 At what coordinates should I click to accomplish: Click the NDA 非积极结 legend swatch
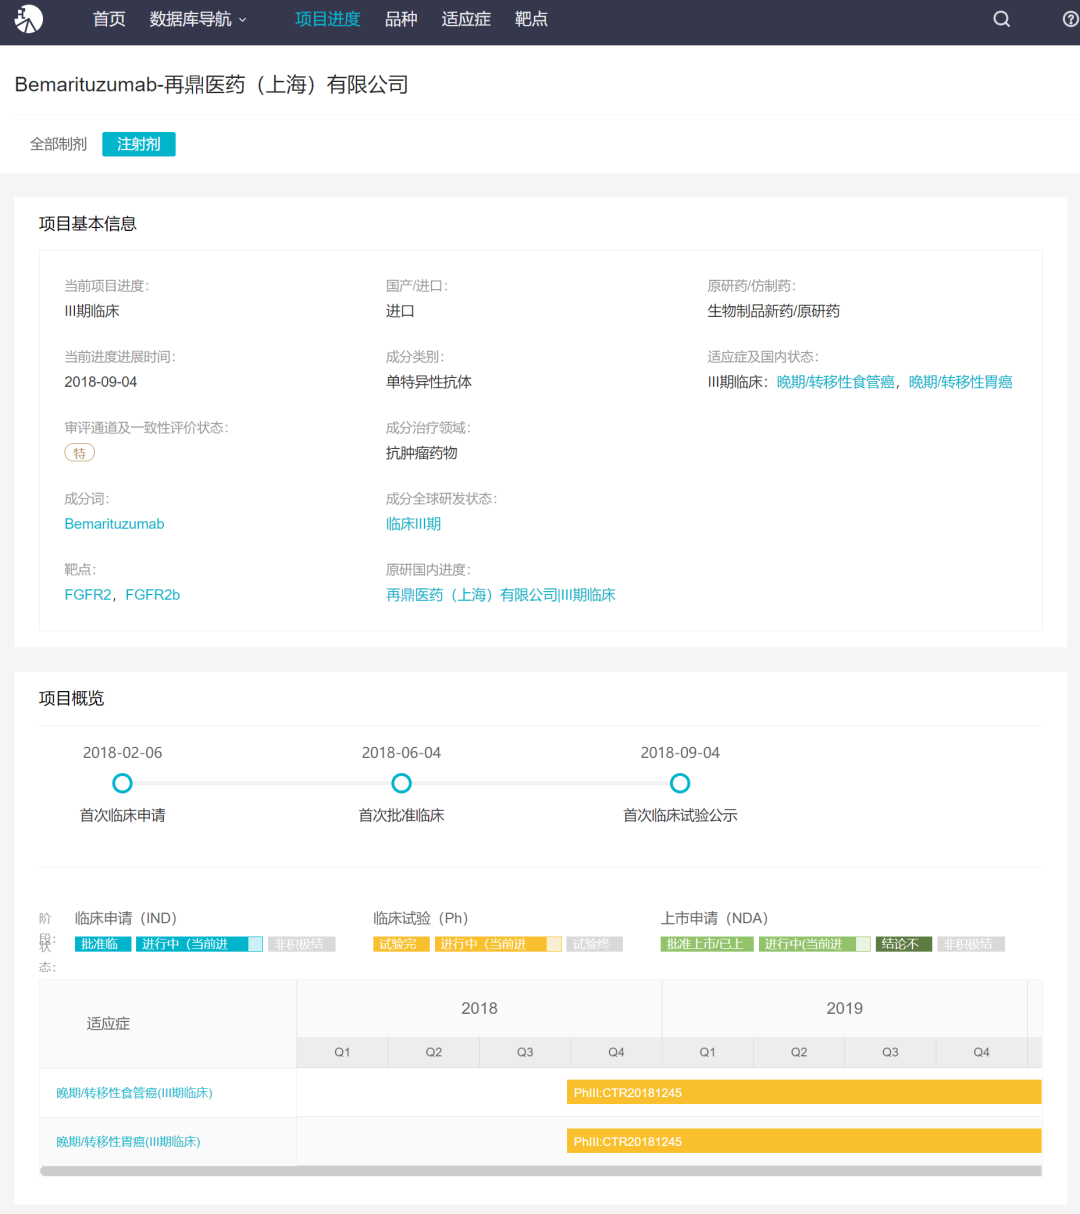click(x=971, y=944)
